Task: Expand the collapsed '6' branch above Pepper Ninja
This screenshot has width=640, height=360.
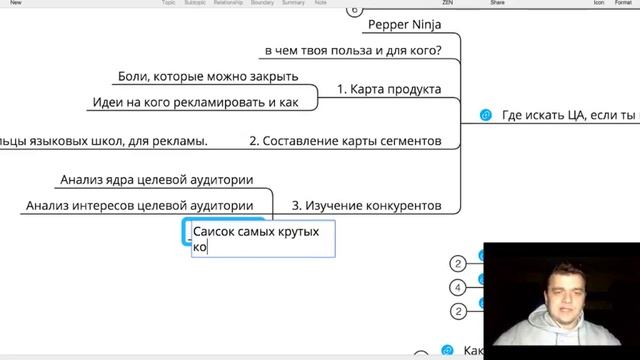Action: [x=354, y=10]
